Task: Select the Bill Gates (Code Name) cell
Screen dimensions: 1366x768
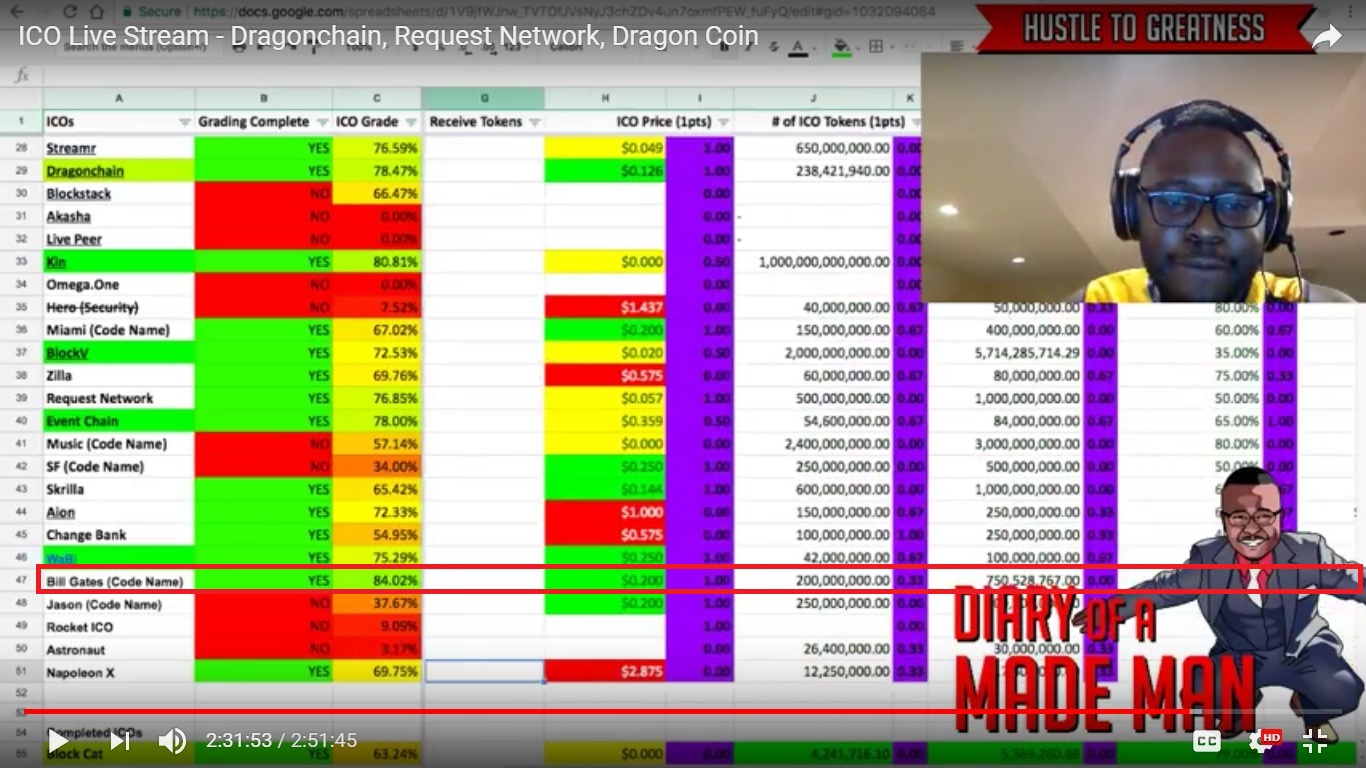Action: 119,581
